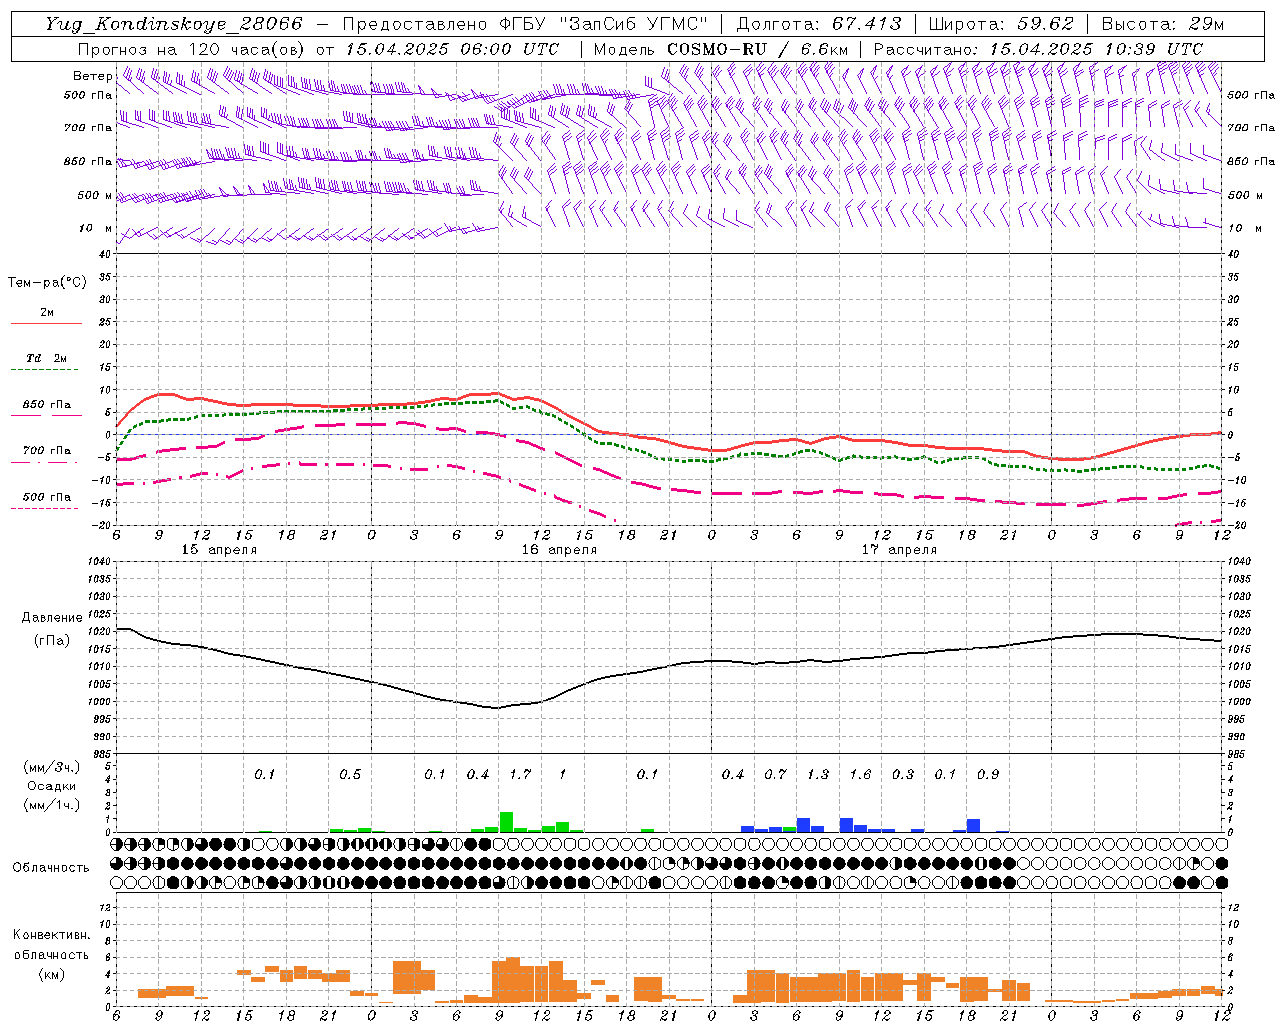Click the forecast start "15.04.2025 06:00 UTC"
Viewport: 1280px width, 1024px height.
pyautogui.click(x=452, y=49)
